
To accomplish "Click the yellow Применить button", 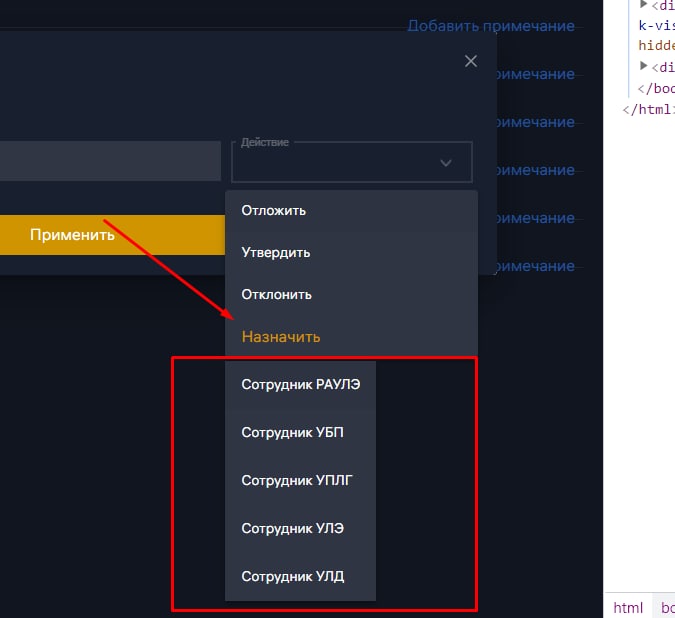I will coord(112,235).
